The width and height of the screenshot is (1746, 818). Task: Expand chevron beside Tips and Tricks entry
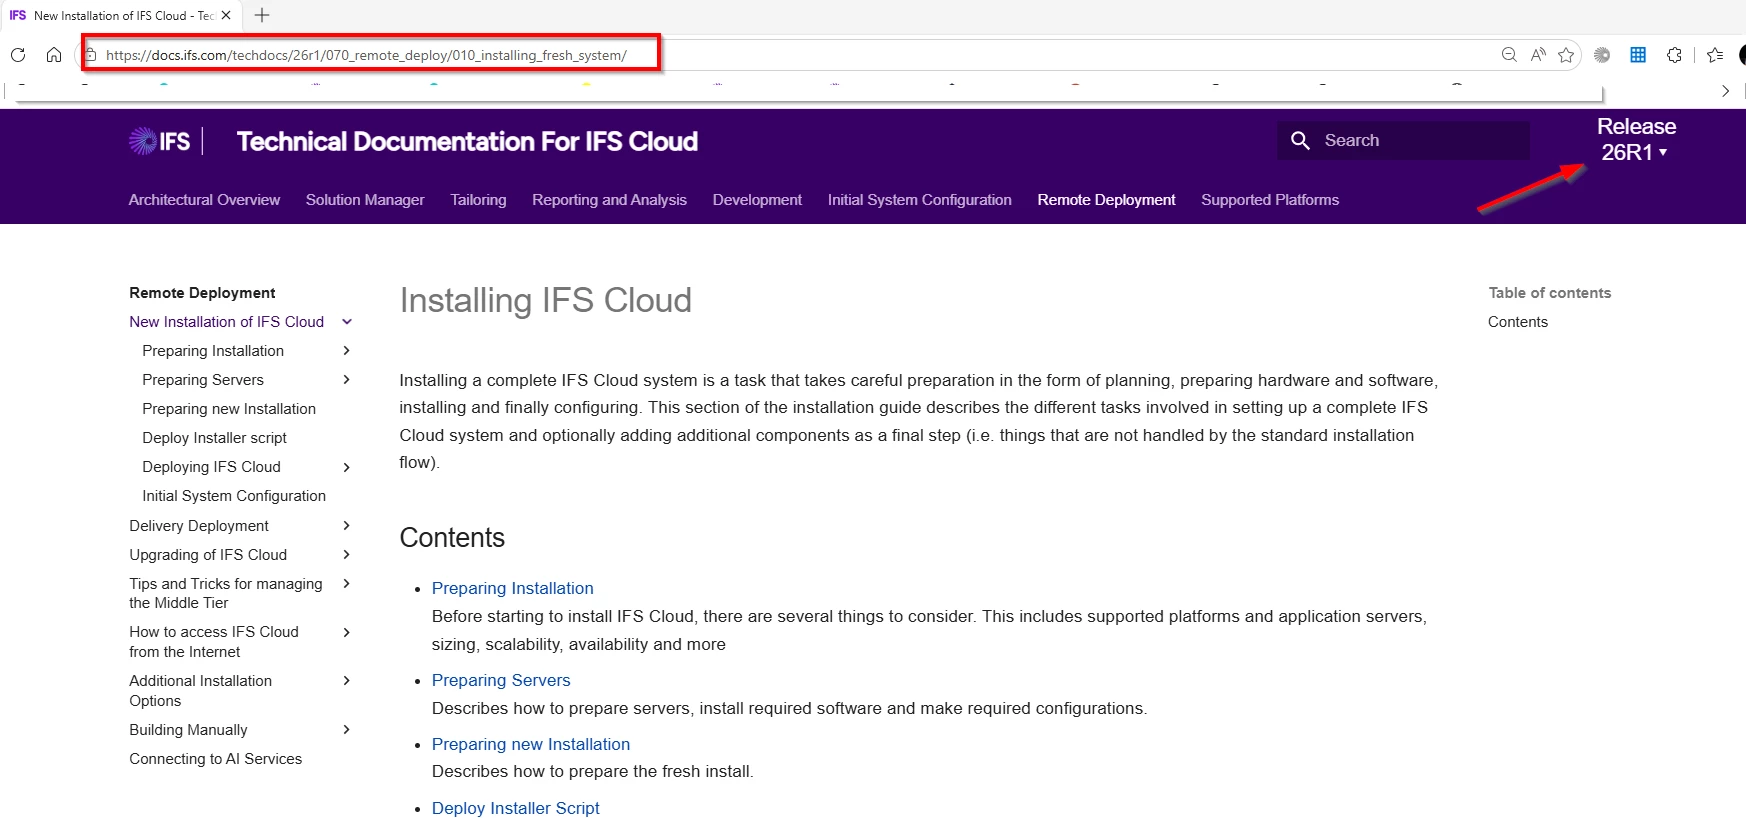click(347, 584)
